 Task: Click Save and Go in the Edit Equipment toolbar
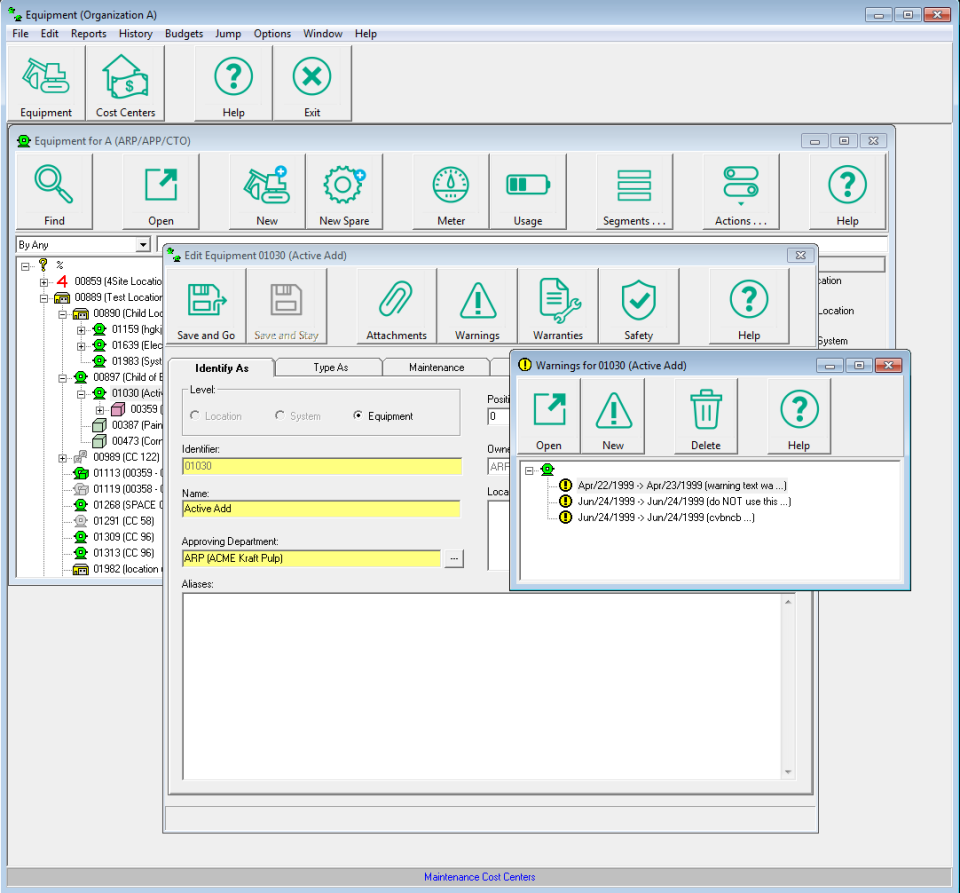click(x=205, y=306)
